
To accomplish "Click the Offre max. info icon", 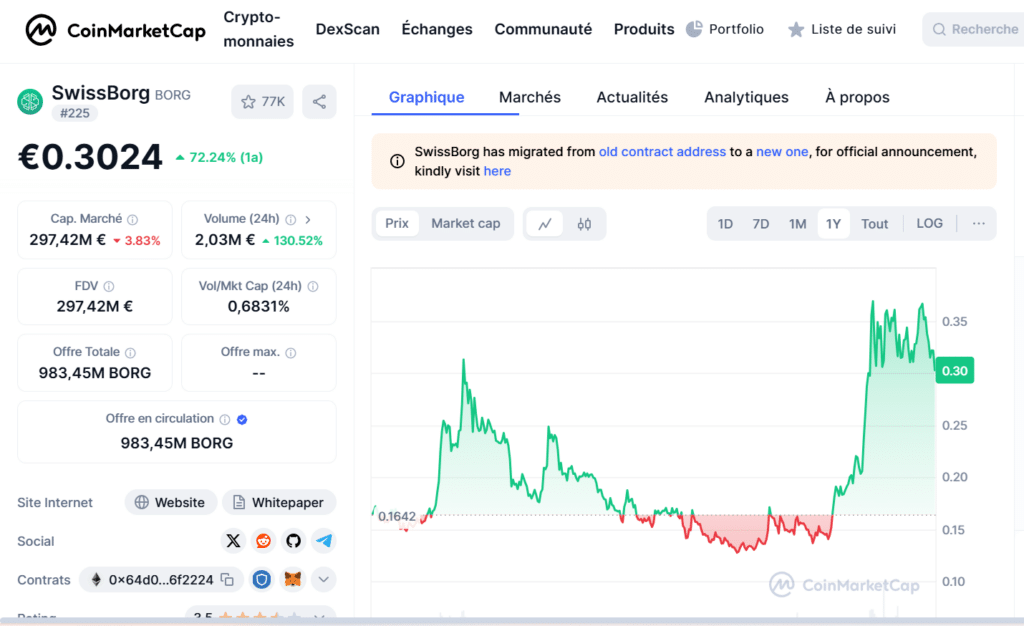I will (x=291, y=352).
